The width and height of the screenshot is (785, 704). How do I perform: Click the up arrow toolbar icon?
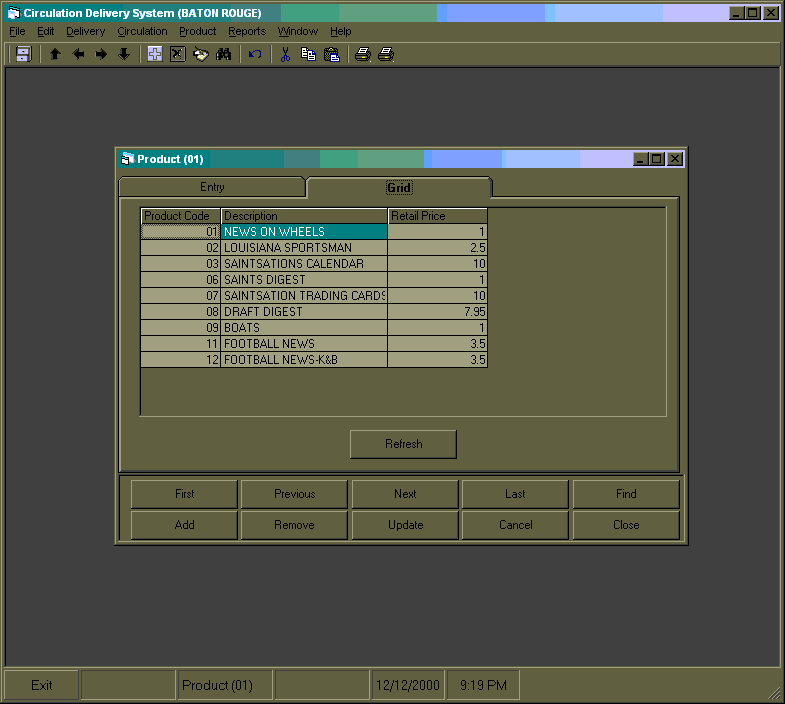55,54
